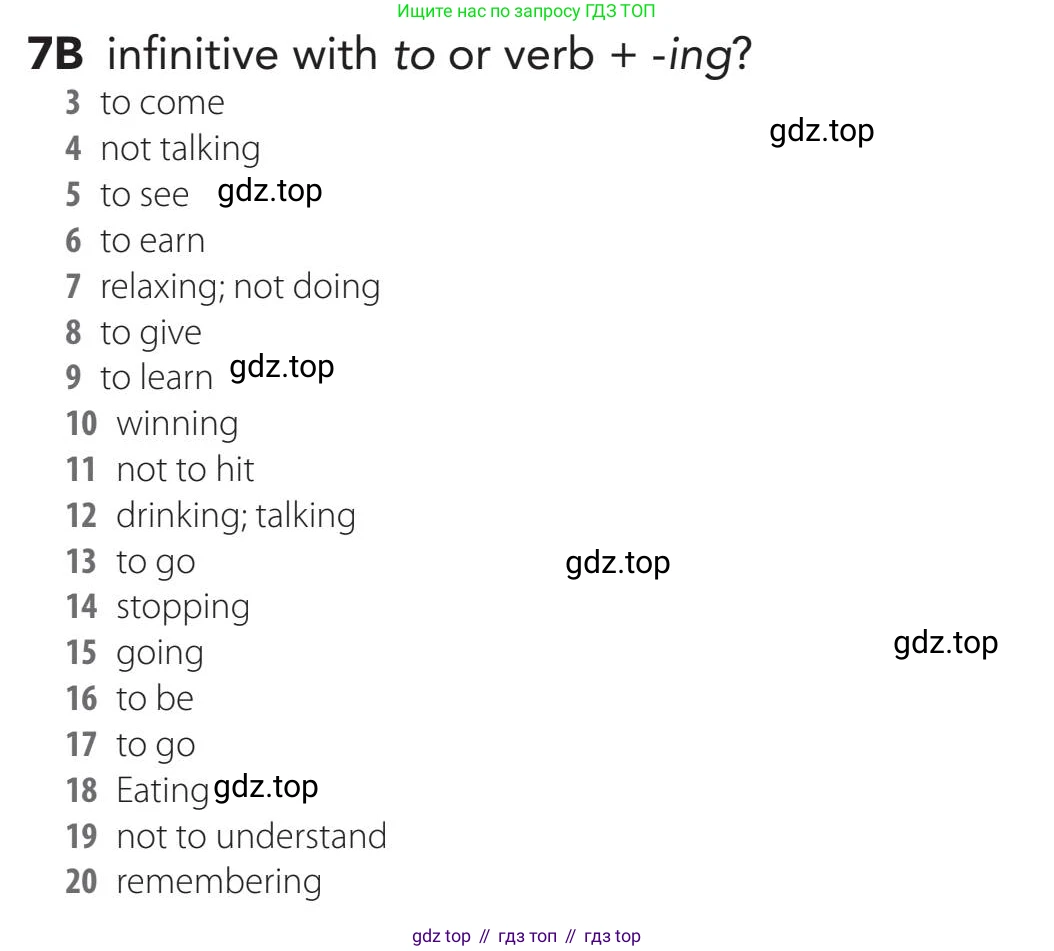
Task: Click the green 'Ищите нас по запросу ГДЗ ТОП' banner
Action: 526,11
